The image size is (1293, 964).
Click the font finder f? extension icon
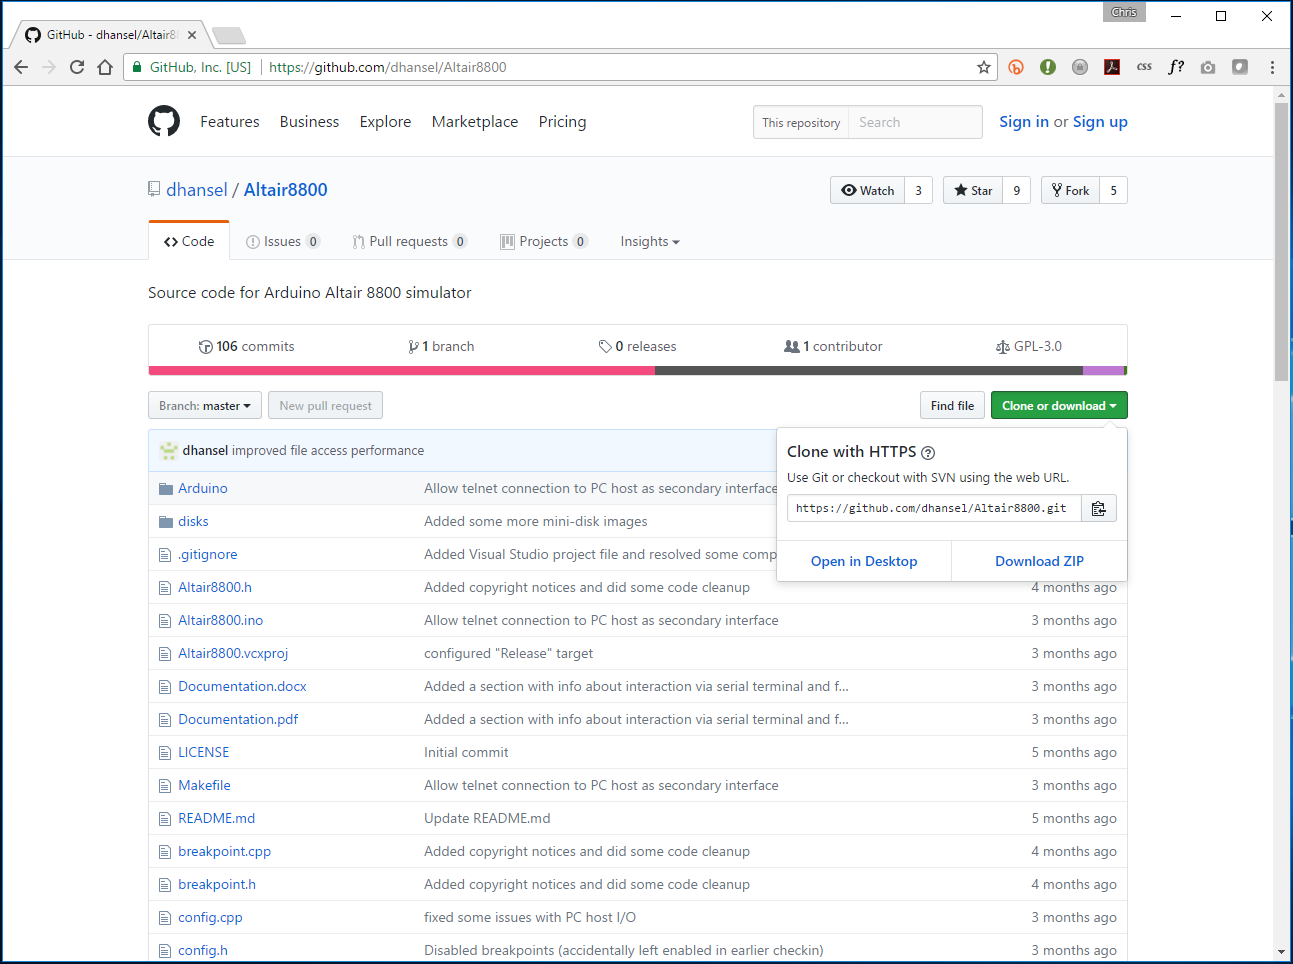[x=1176, y=67]
